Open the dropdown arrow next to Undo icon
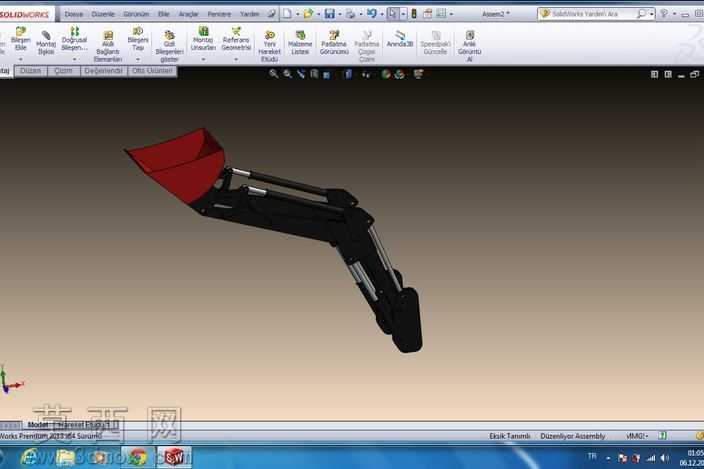The width and height of the screenshot is (704, 469). [382, 14]
